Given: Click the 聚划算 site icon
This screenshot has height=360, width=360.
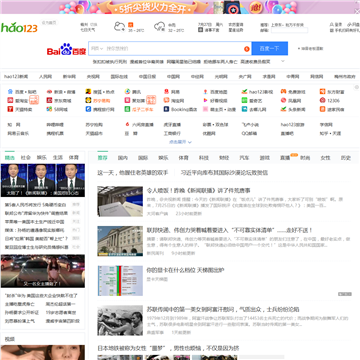Looking at the screenshot, I should tap(127, 100).
